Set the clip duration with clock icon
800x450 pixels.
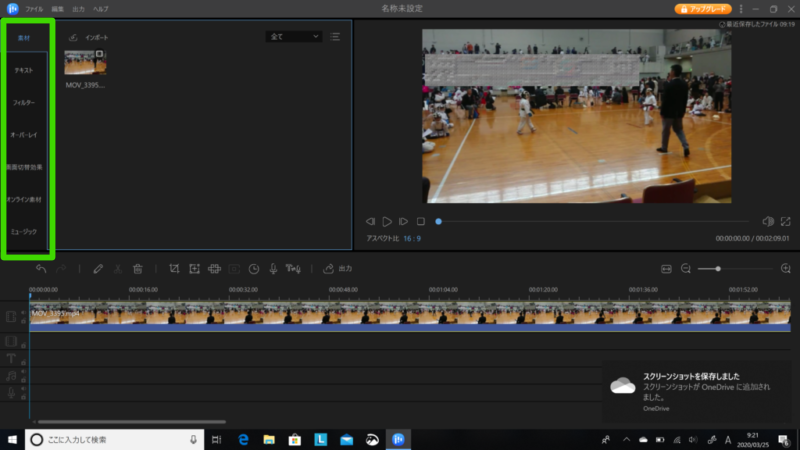pos(254,269)
